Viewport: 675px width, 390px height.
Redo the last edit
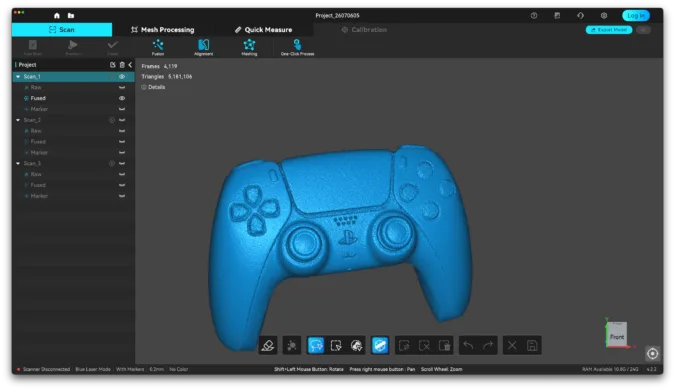point(488,345)
